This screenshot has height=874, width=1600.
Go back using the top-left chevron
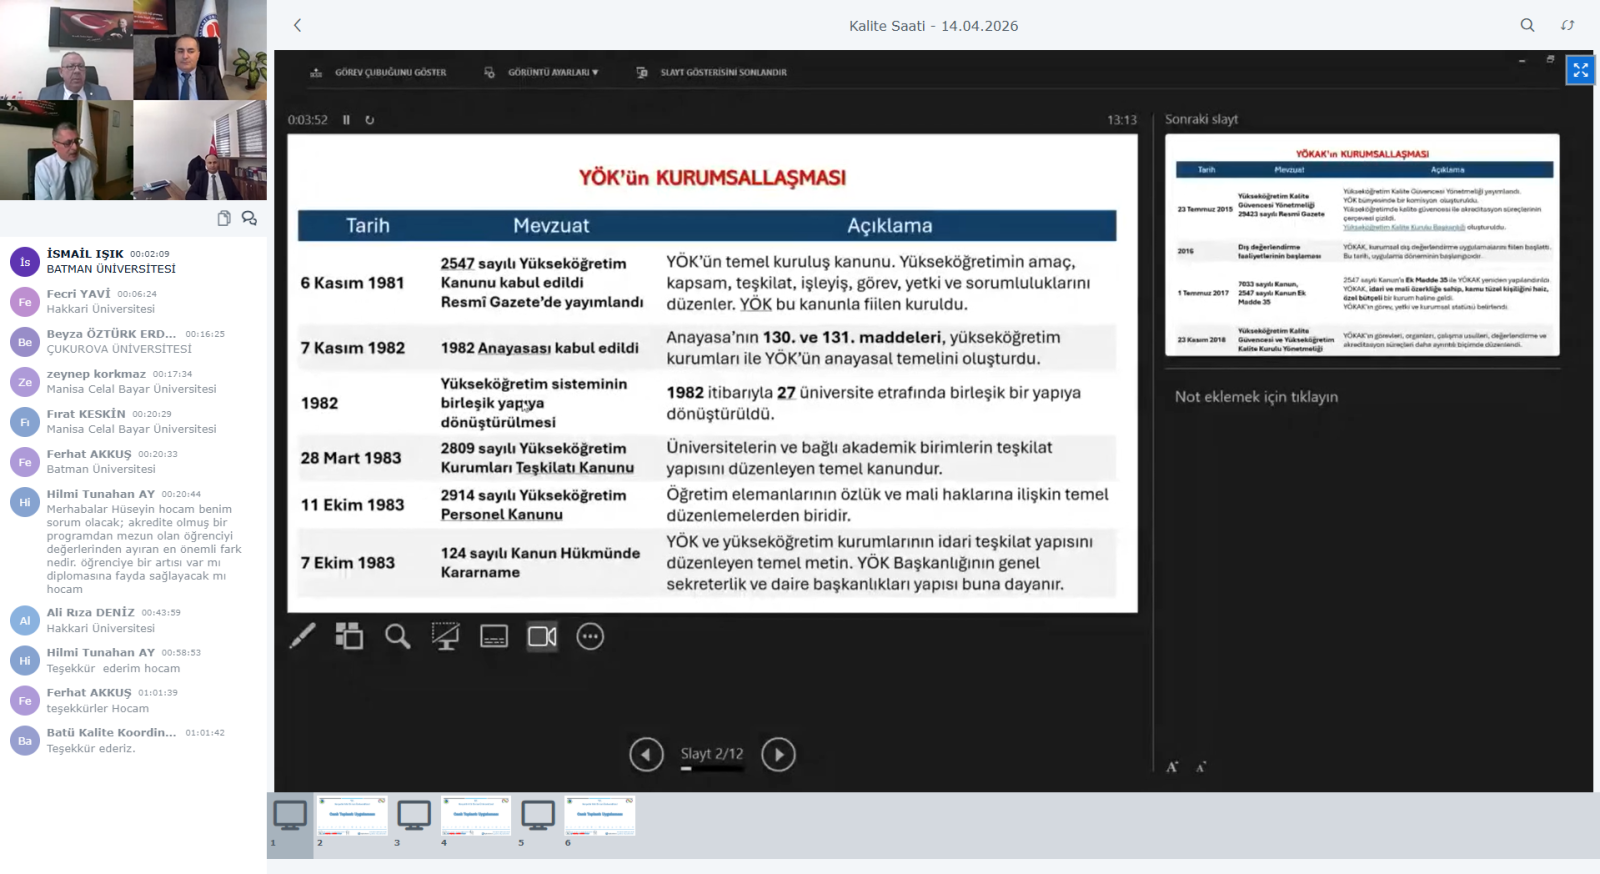(297, 25)
